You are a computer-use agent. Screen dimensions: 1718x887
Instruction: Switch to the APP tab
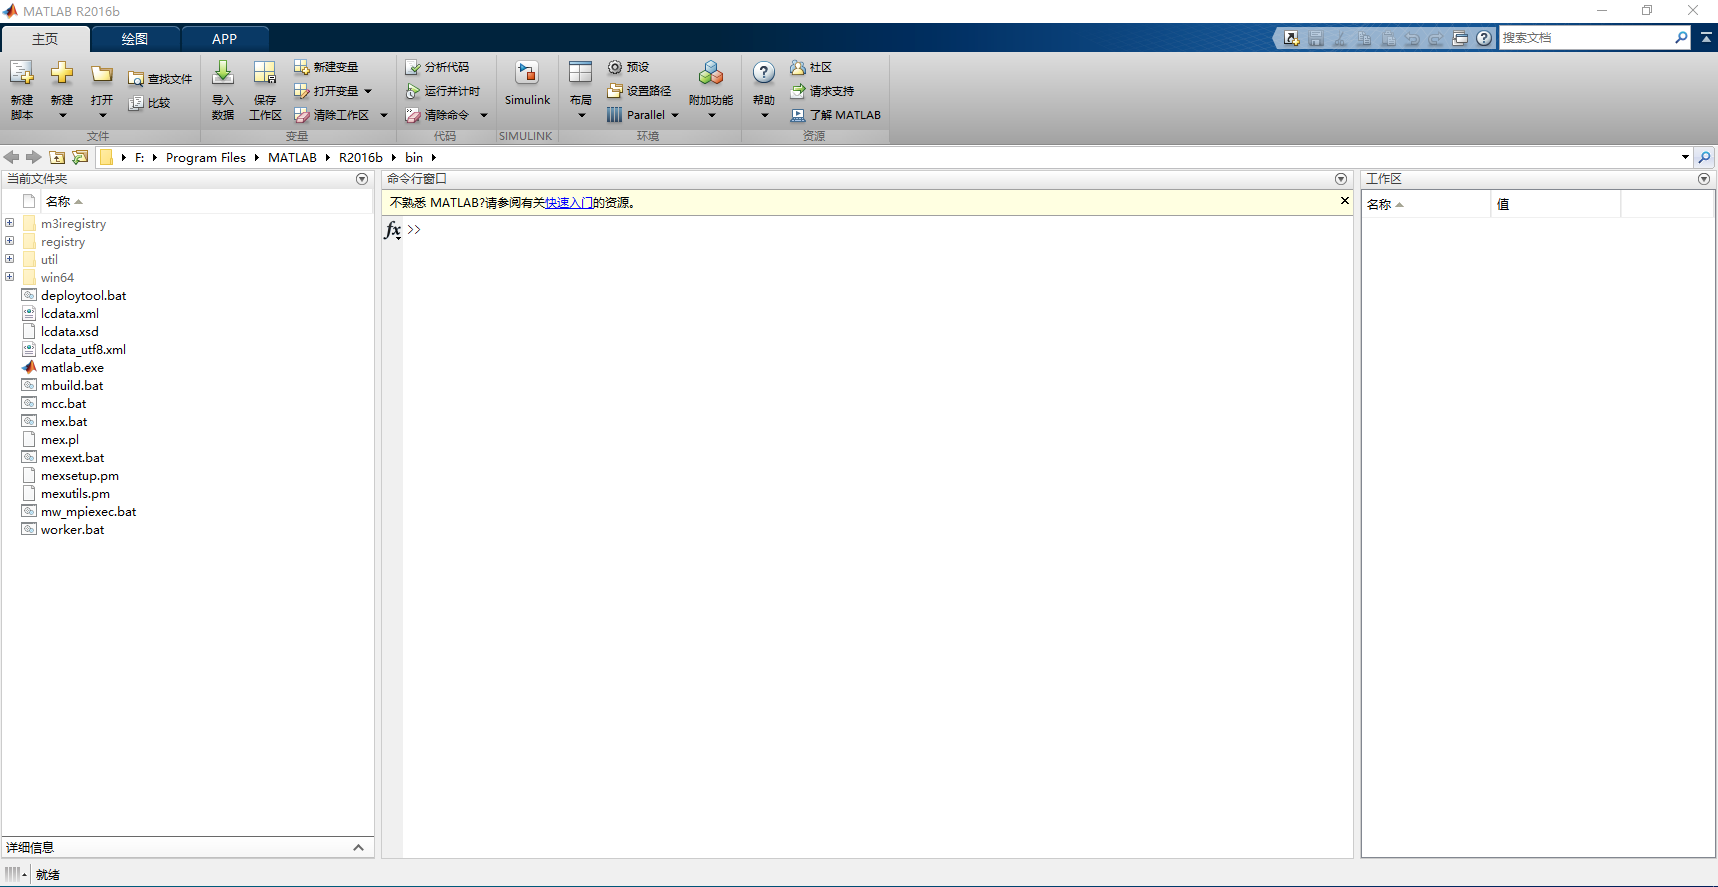point(224,39)
